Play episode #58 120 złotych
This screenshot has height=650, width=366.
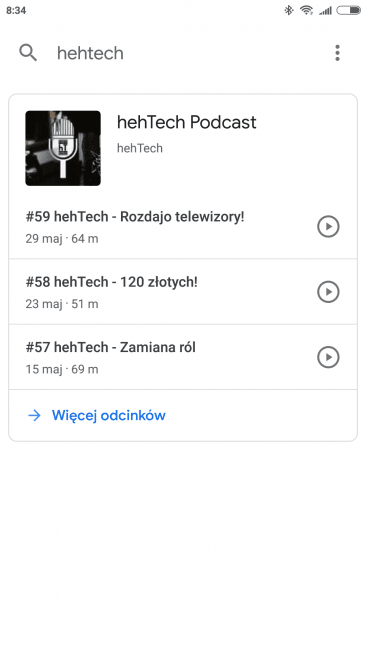coord(328,292)
